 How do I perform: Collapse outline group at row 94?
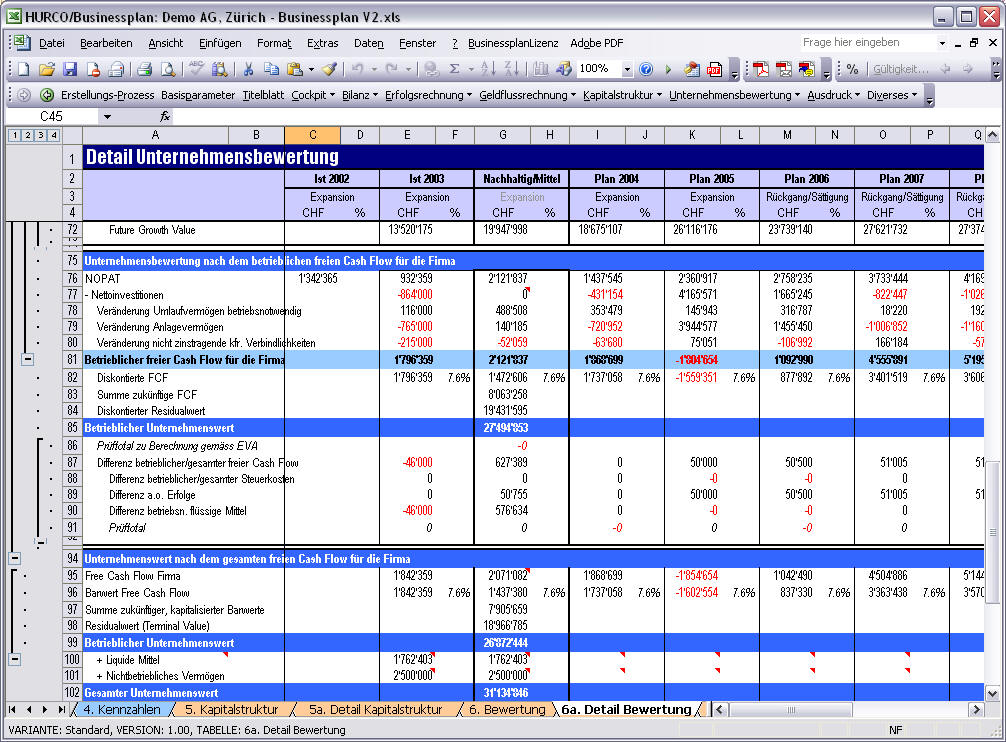pos(15,559)
